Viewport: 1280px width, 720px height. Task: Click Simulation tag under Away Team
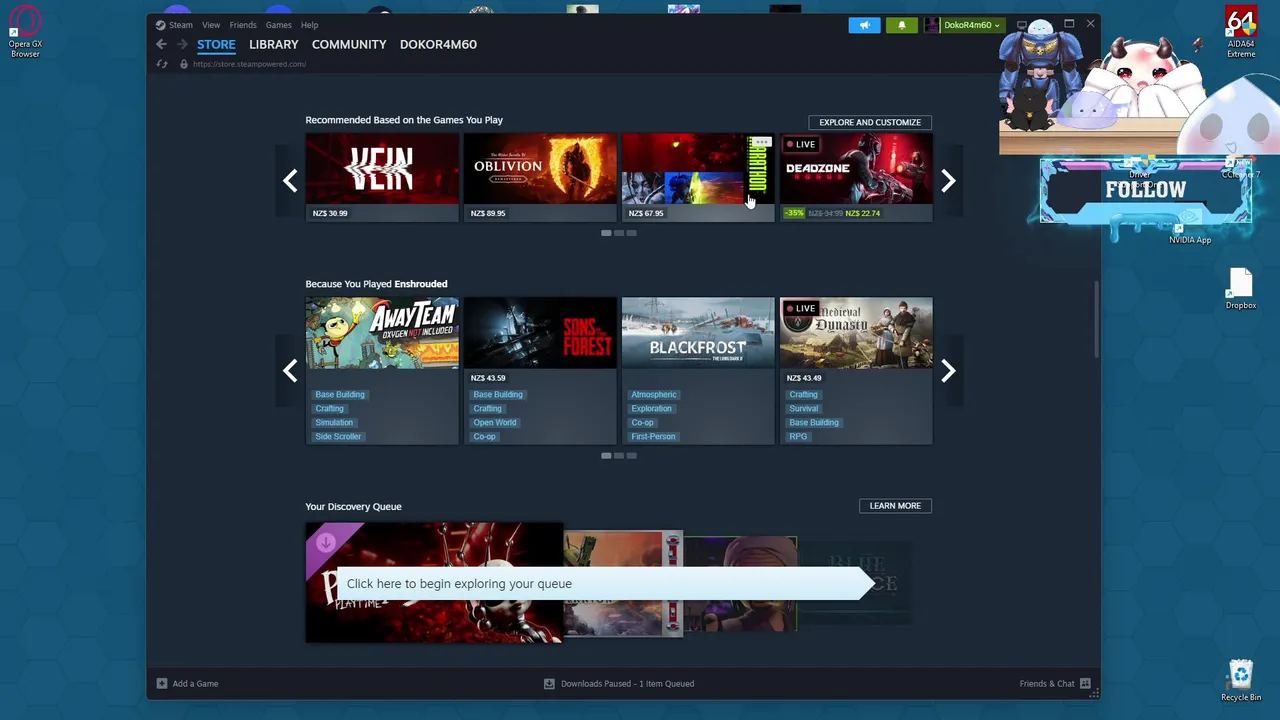tap(334, 423)
